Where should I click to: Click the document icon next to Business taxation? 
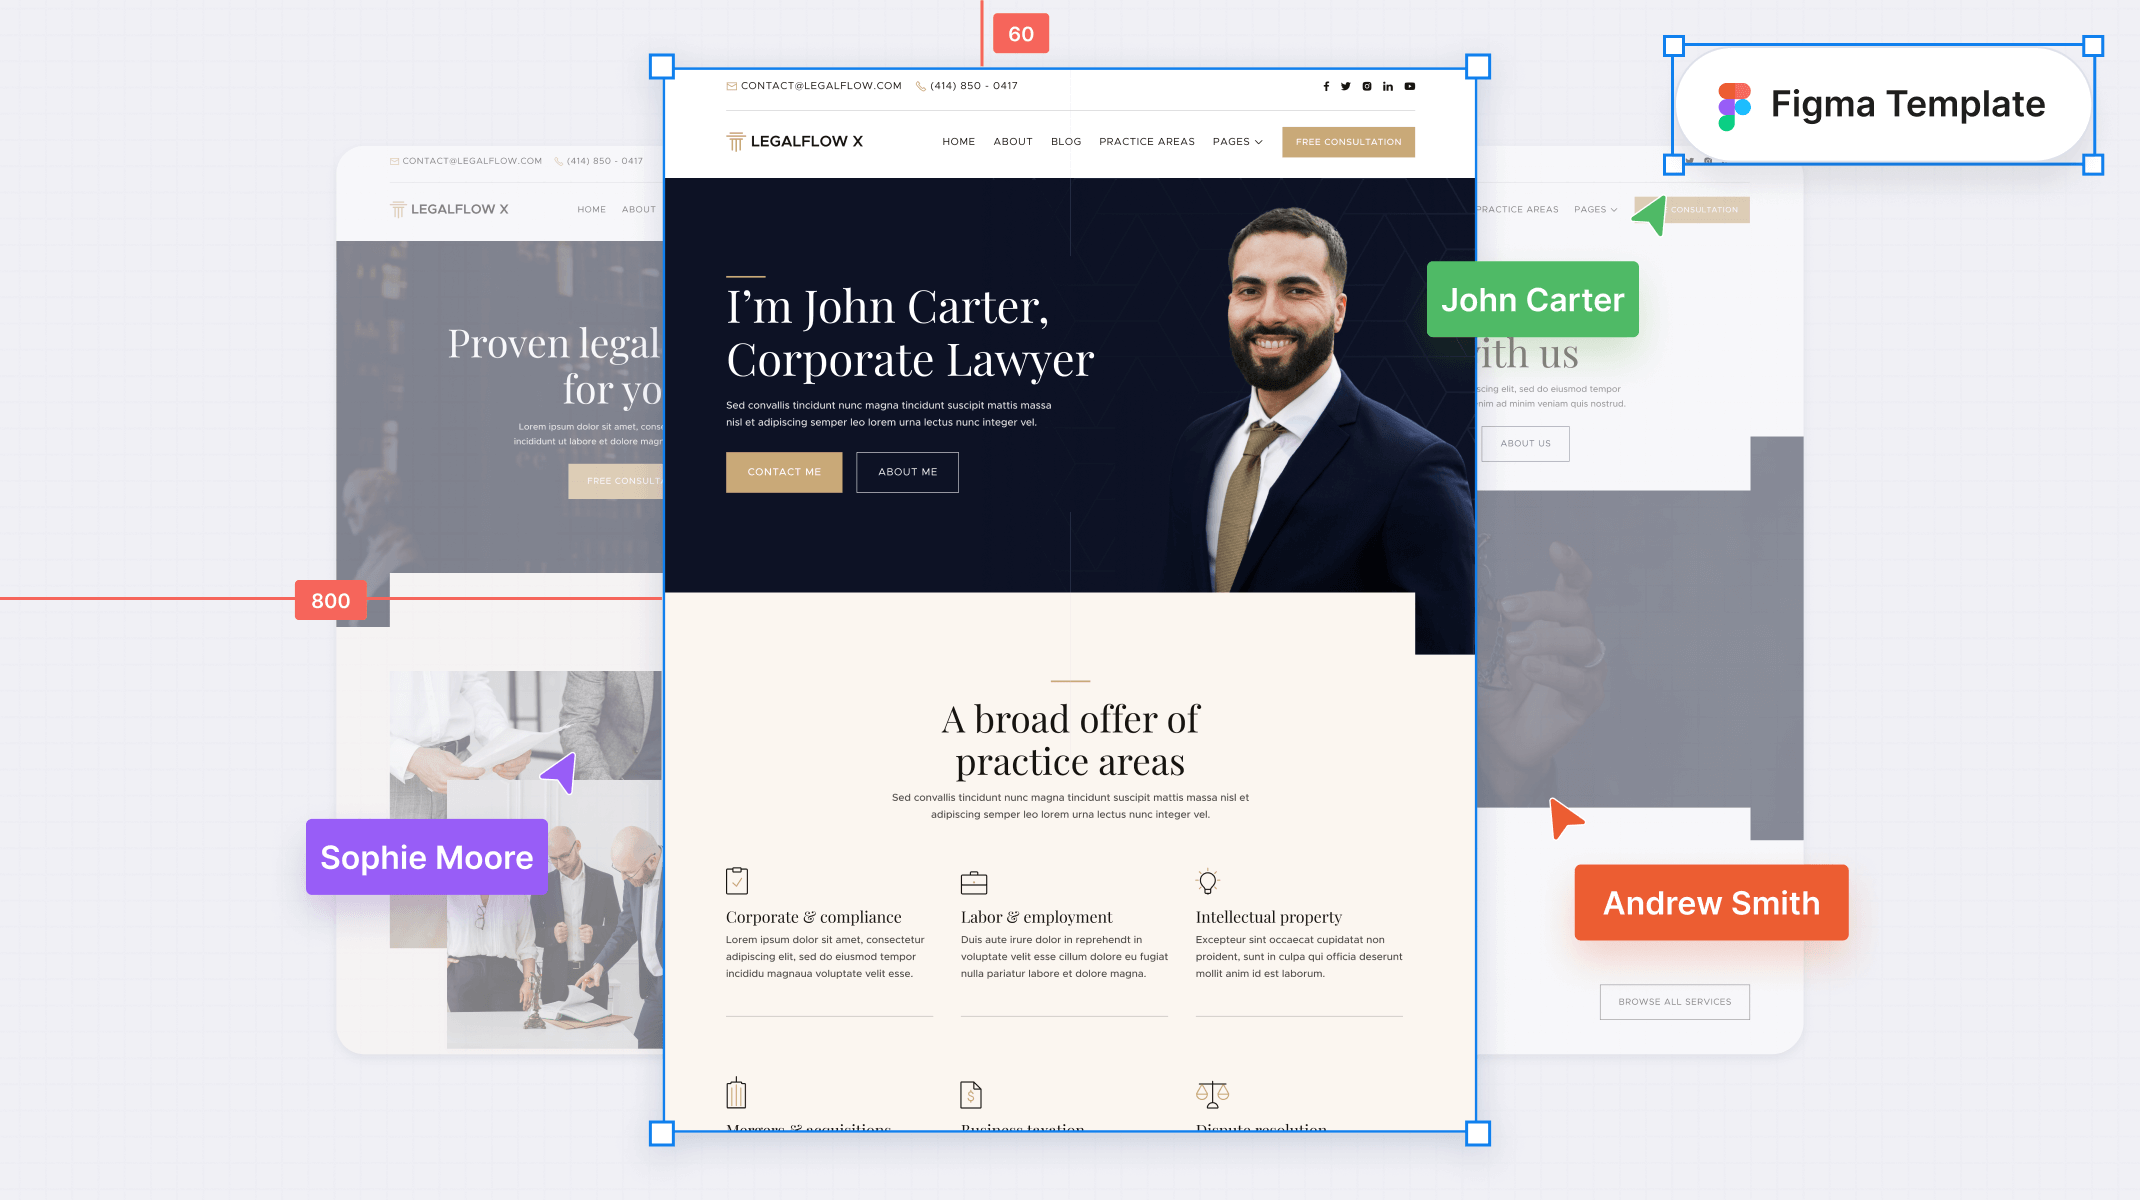[972, 1092]
